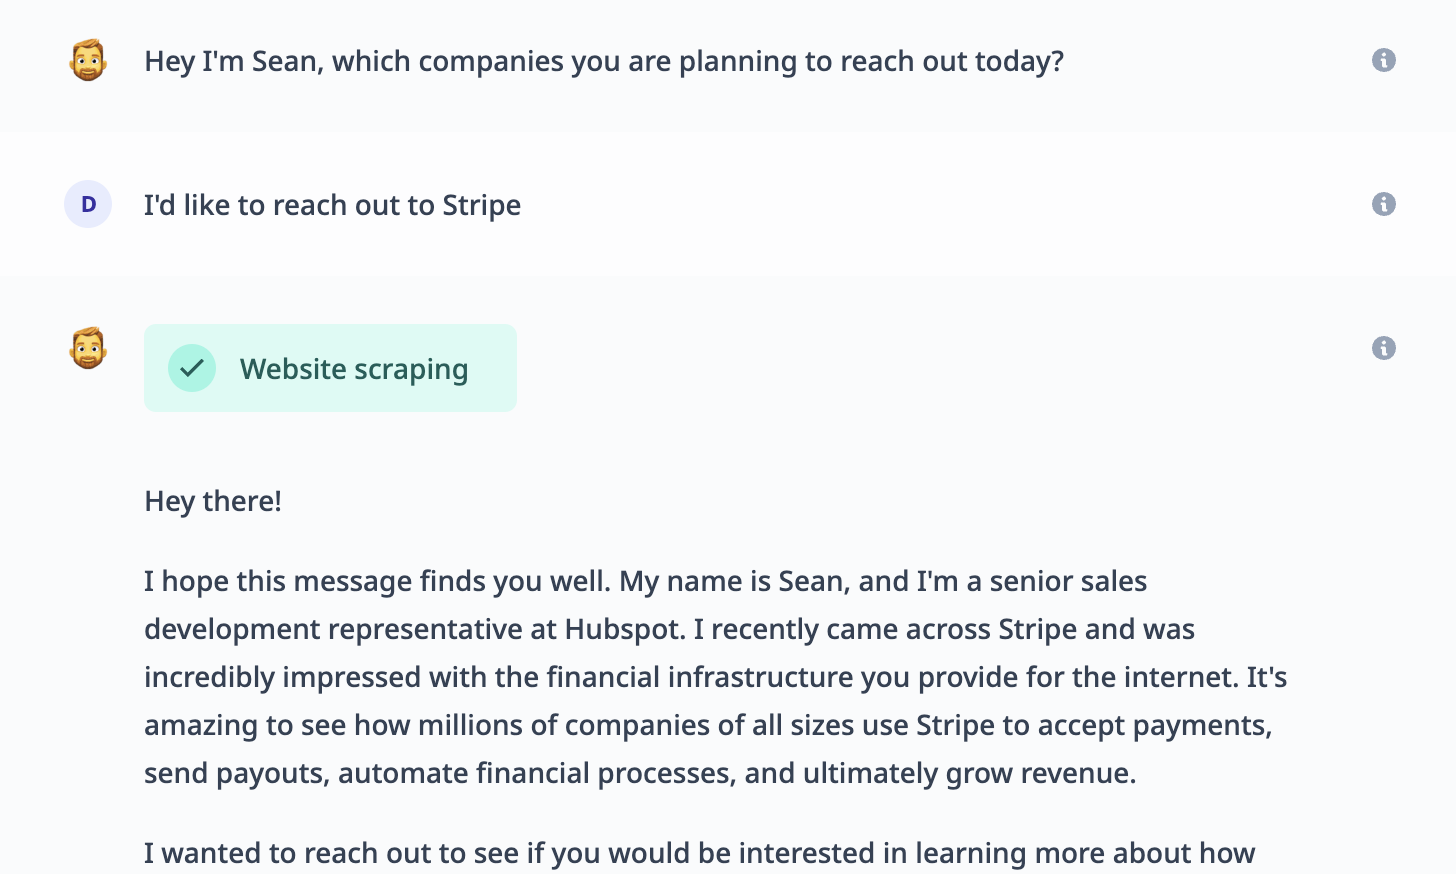Screen dimensions: 1456x874
Task: Click Sean's avatar on the first message
Action: [88, 60]
